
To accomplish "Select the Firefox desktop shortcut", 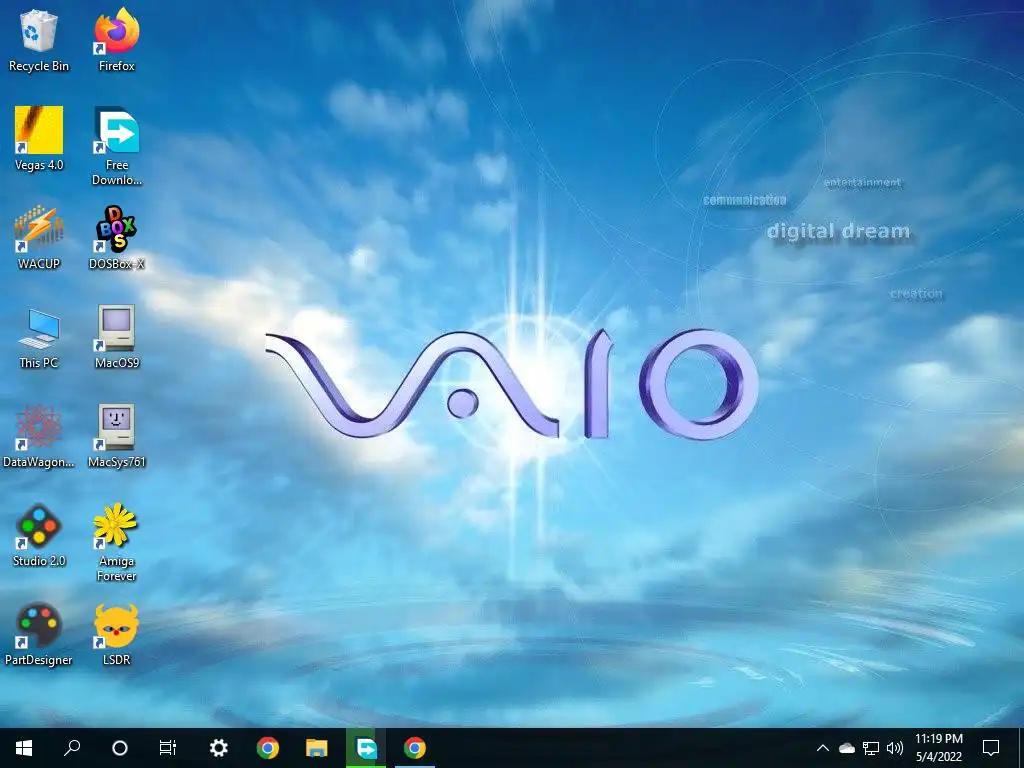I will click(x=117, y=40).
